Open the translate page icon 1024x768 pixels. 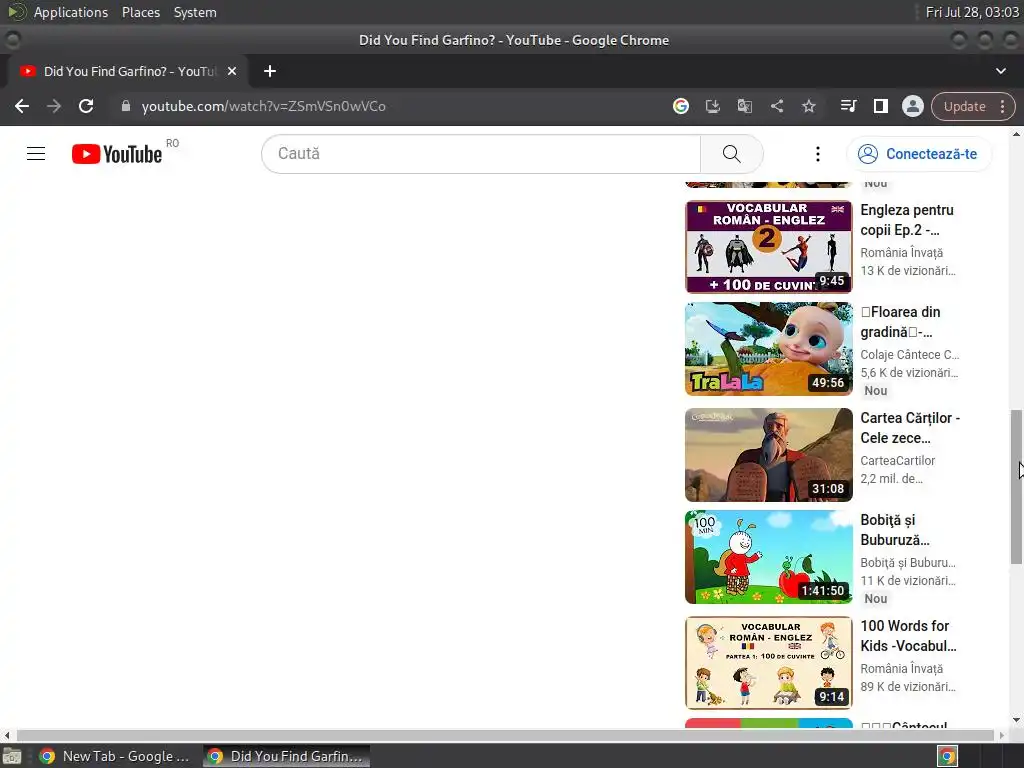(744, 106)
